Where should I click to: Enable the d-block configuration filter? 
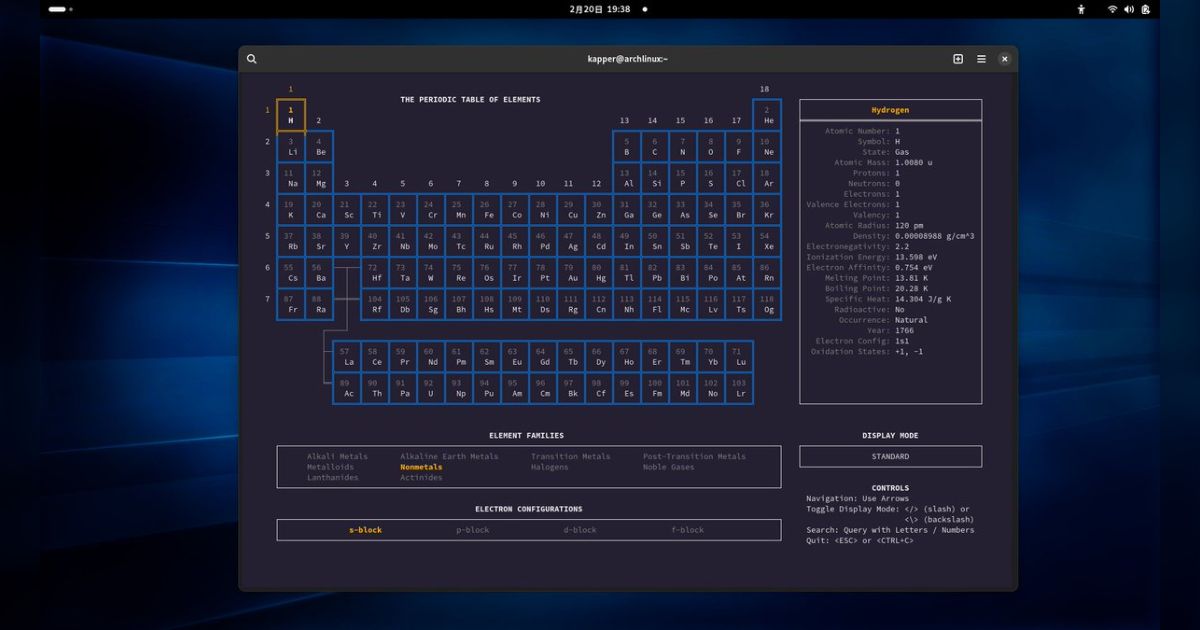pyautogui.click(x=580, y=530)
